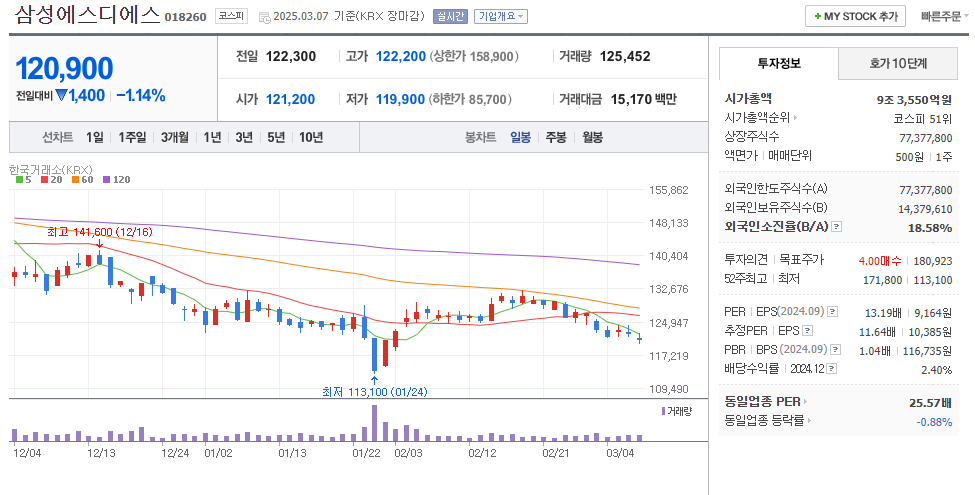Click the 시가총액순위 link arrow
975x495 pixels.
(x=795, y=118)
